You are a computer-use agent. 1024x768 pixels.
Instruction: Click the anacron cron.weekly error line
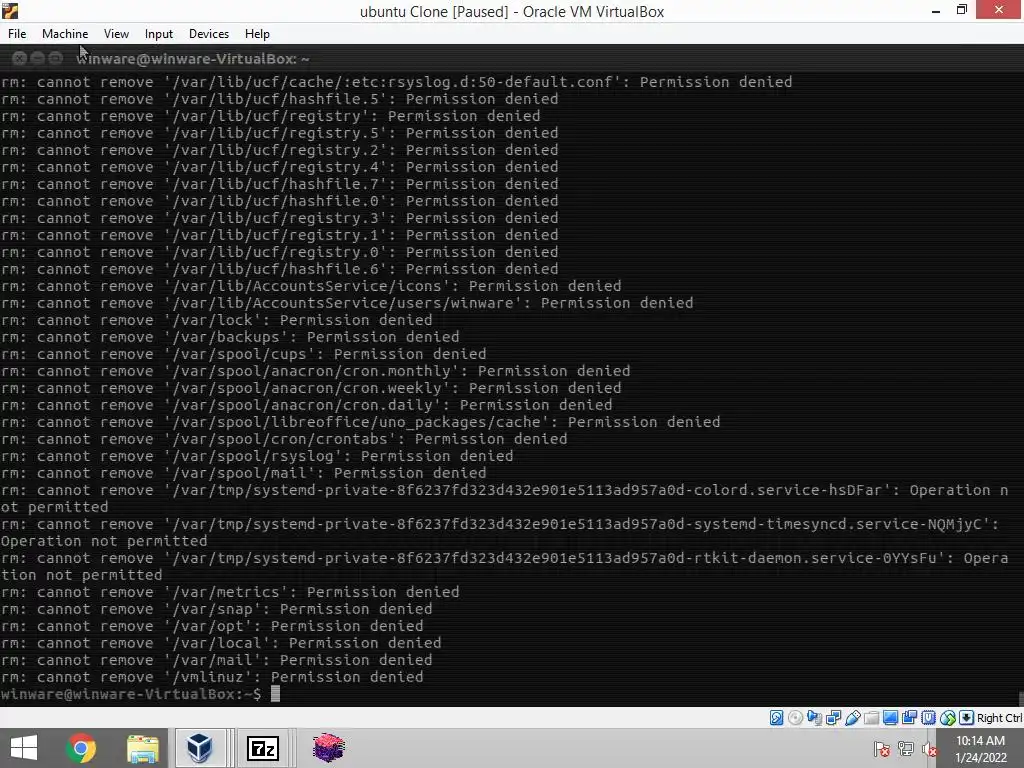[311, 388]
